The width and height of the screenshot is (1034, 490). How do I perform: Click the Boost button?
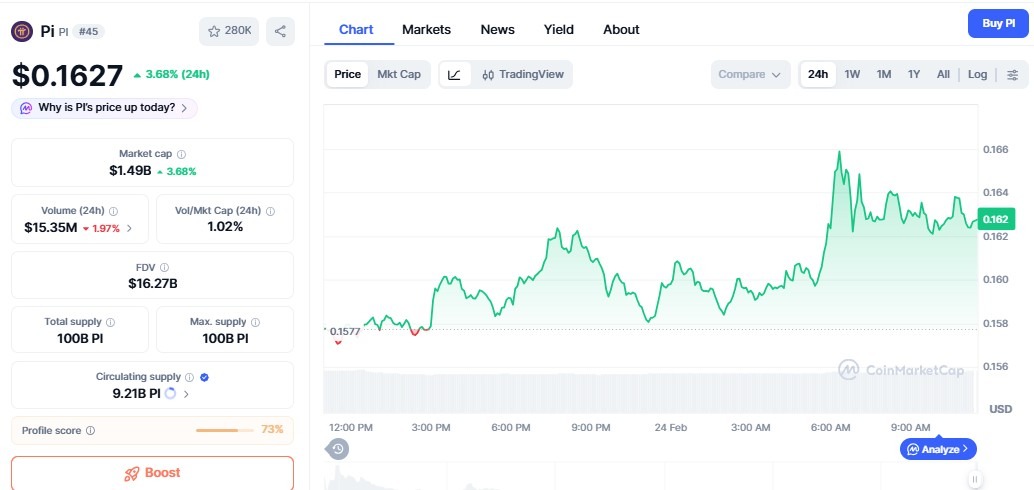pyautogui.click(x=152, y=473)
